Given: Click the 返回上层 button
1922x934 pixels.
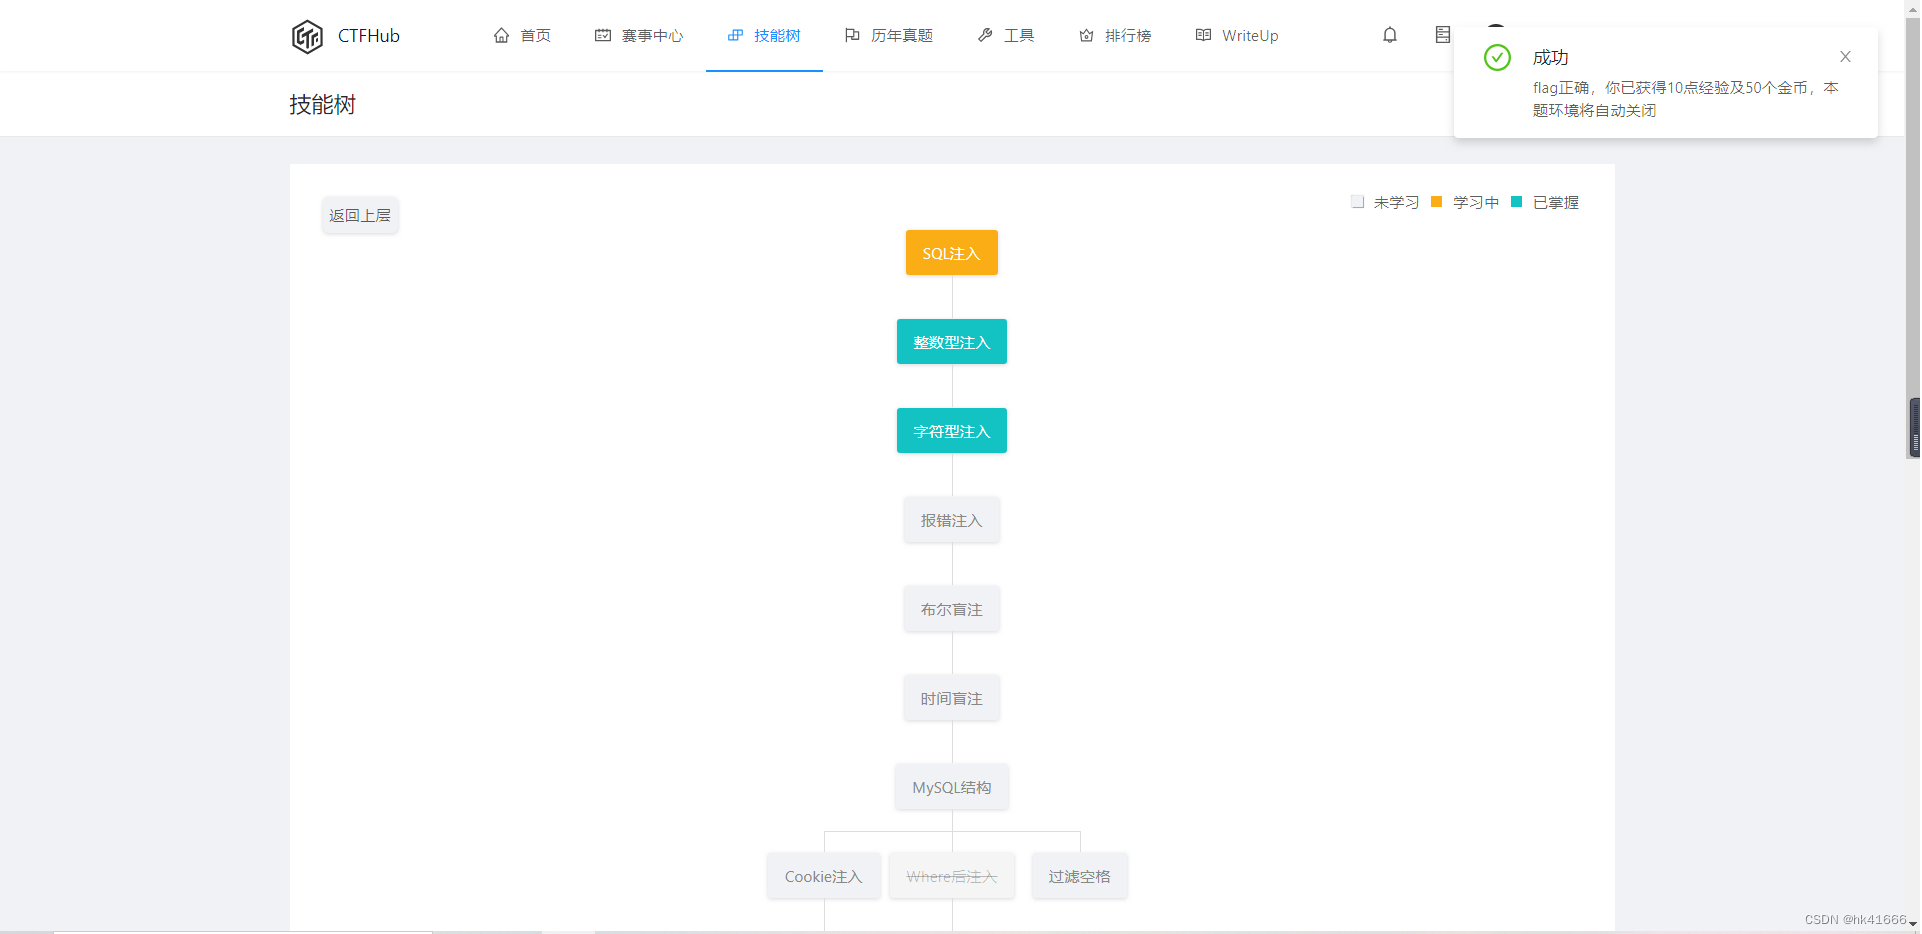Looking at the screenshot, I should (x=359, y=214).
